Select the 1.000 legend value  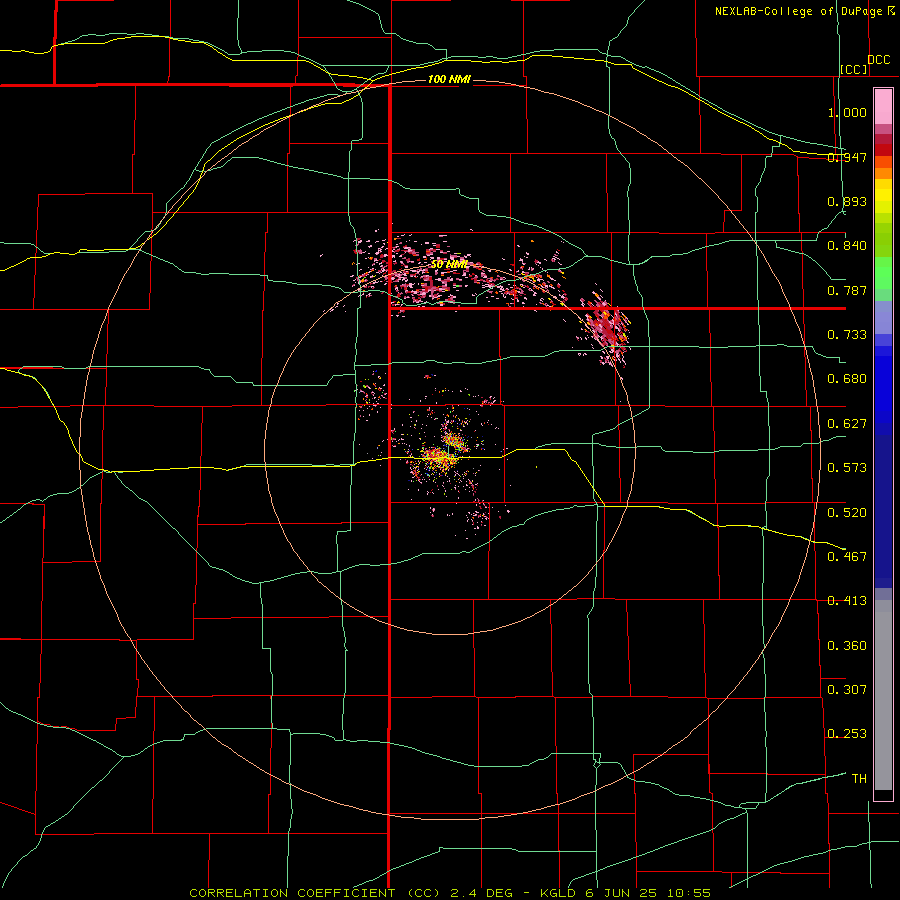847,112
